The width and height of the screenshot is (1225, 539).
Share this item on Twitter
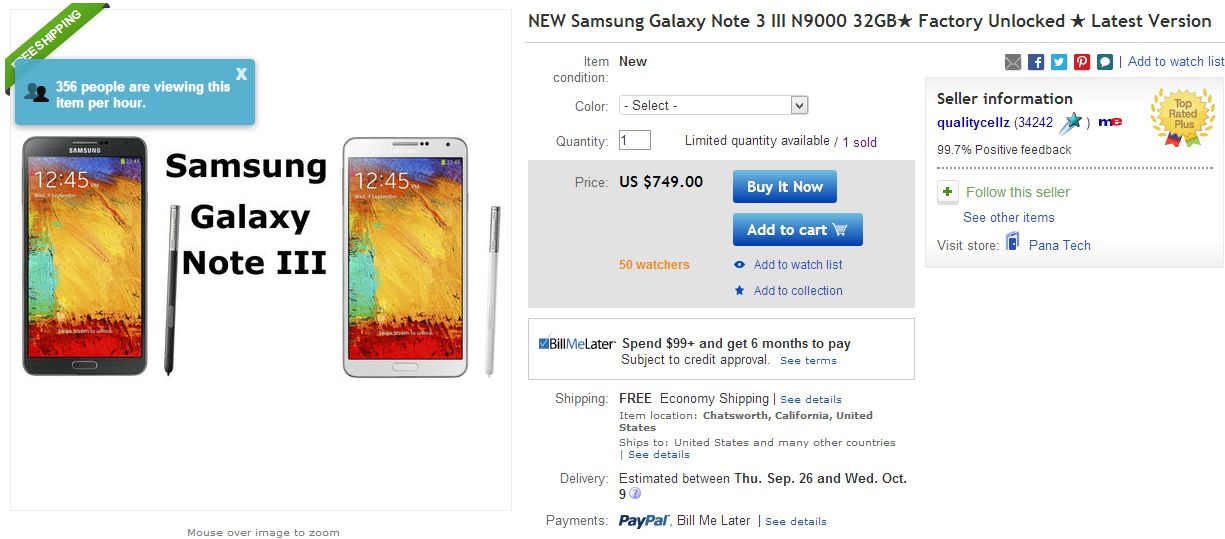[1059, 62]
